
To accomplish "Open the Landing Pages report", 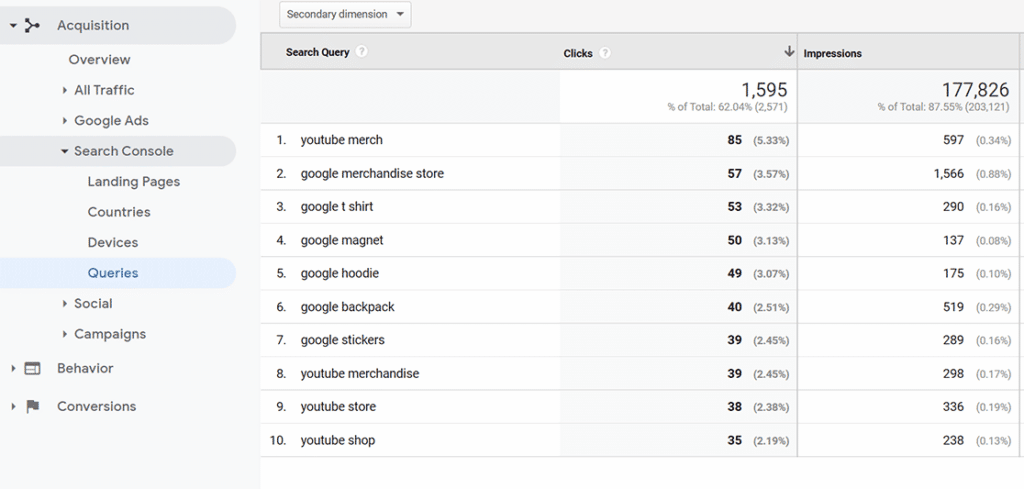I will pyautogui.click(x=134, y=182).
